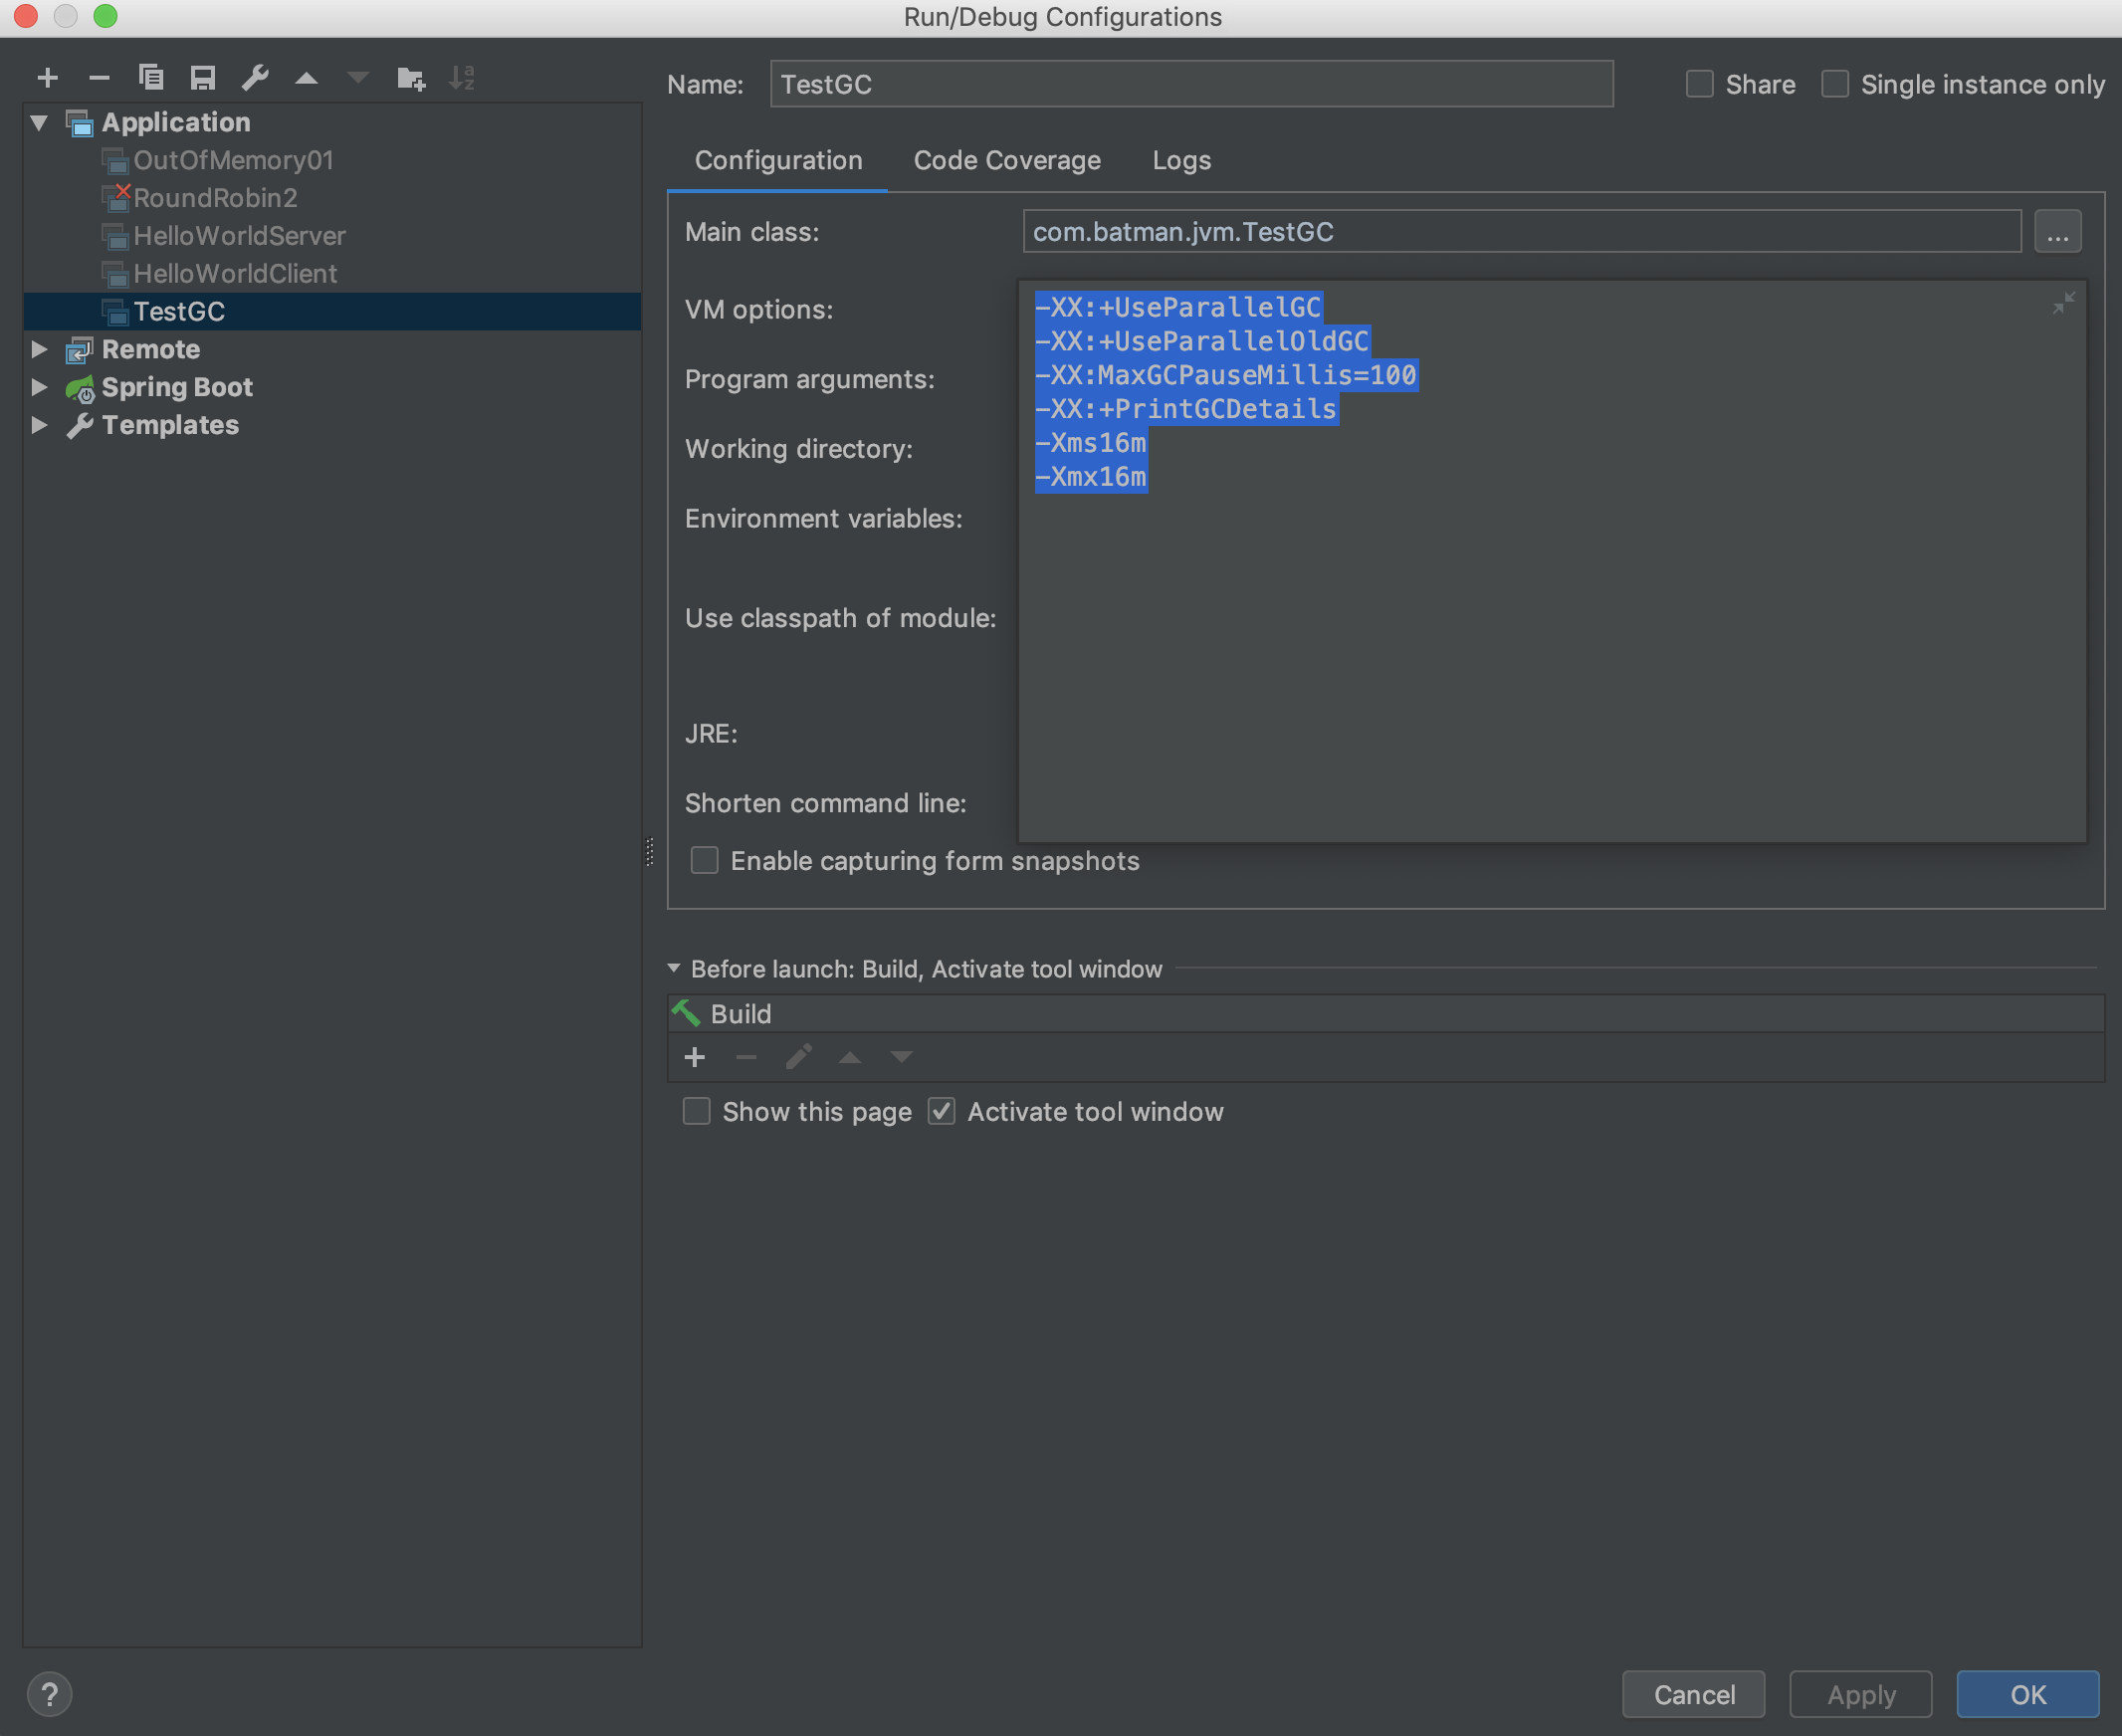
Task: Open the Logs tab
Action: 1181,160
